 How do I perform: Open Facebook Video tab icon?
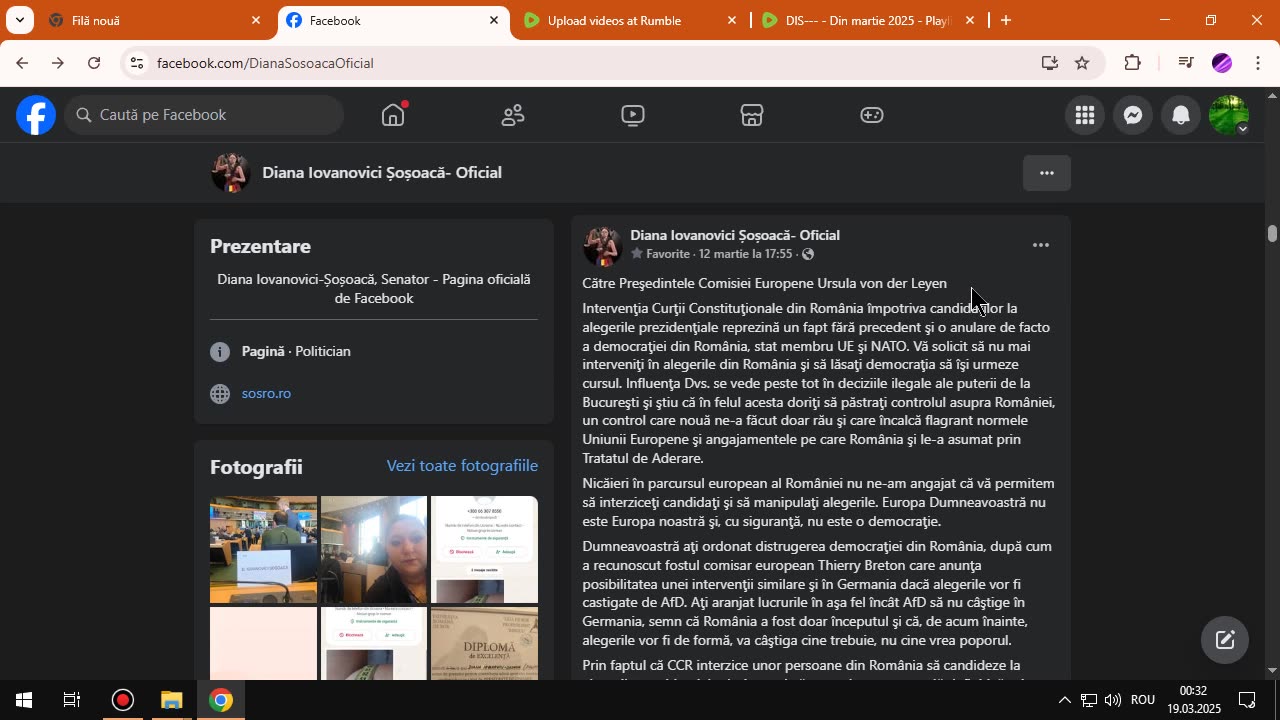point(632,115)
